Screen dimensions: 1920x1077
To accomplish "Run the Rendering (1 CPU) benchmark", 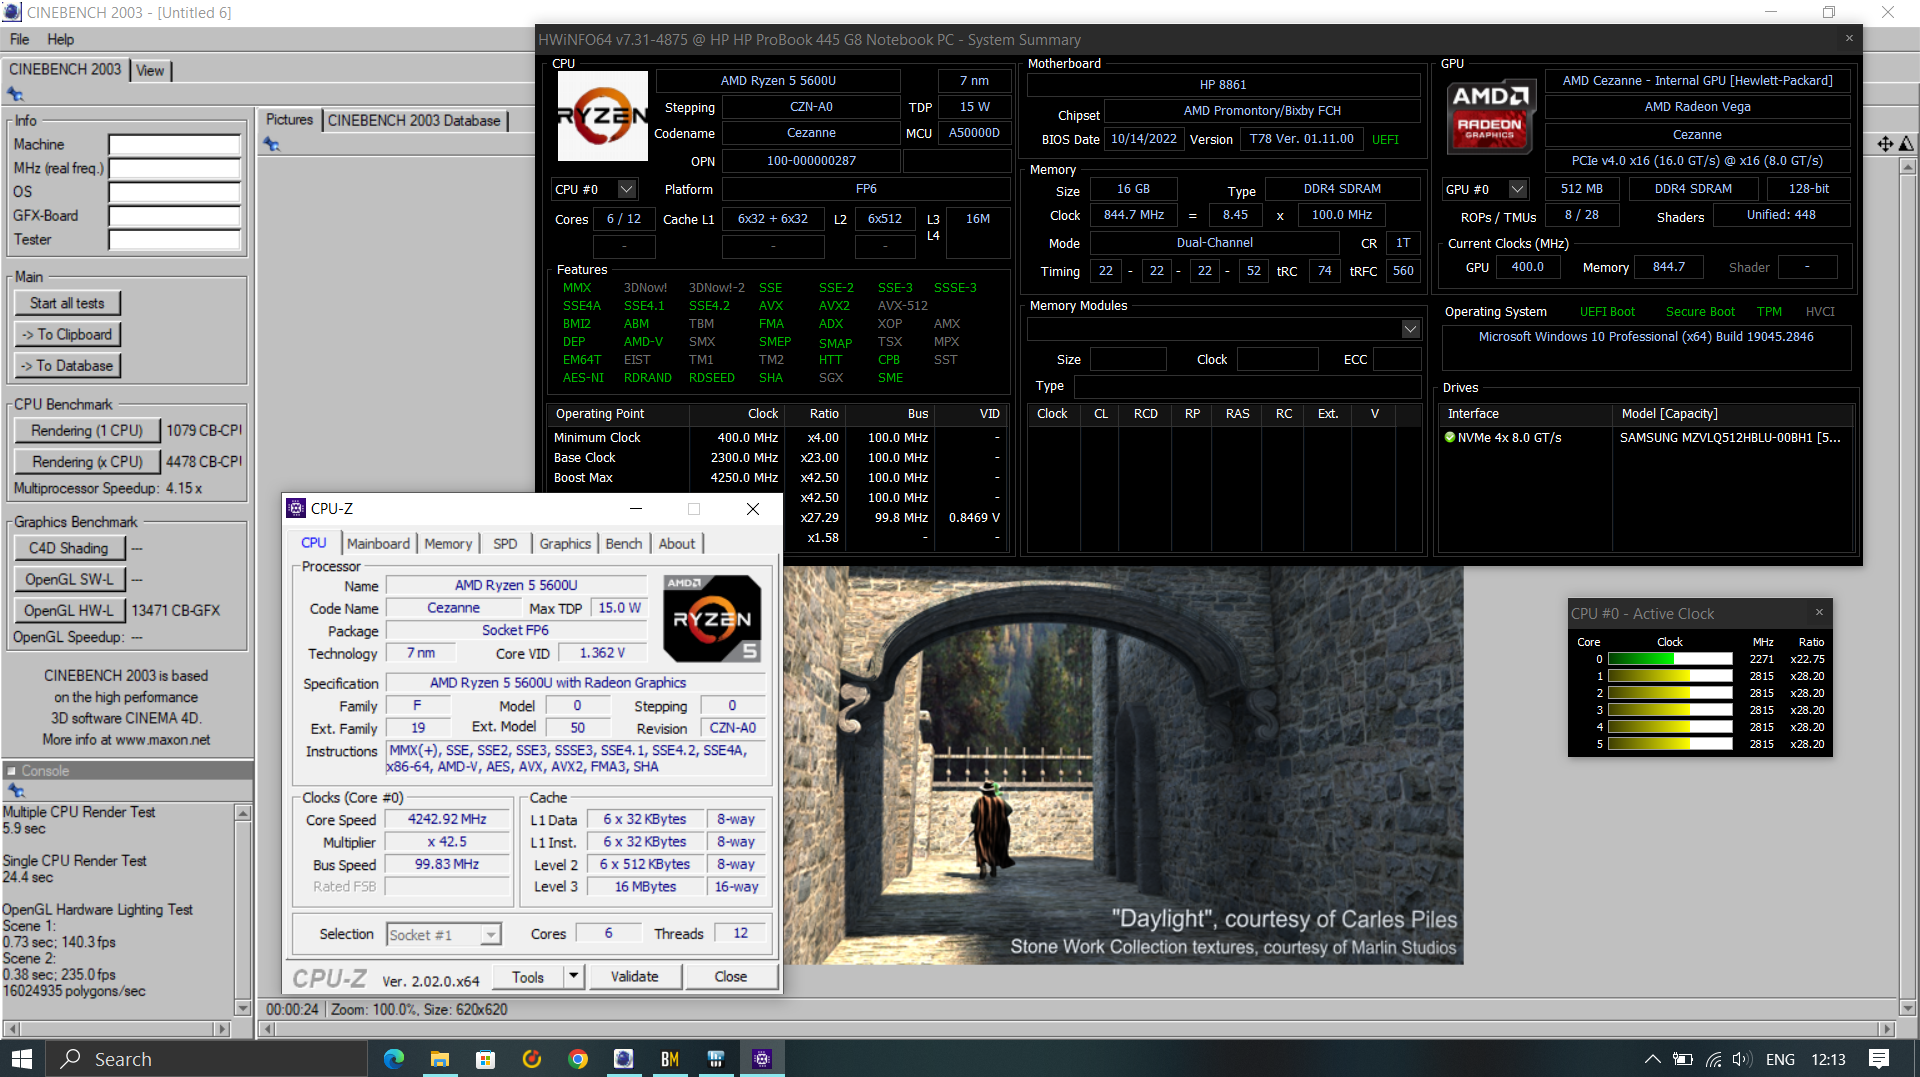I will click(87, 430).
